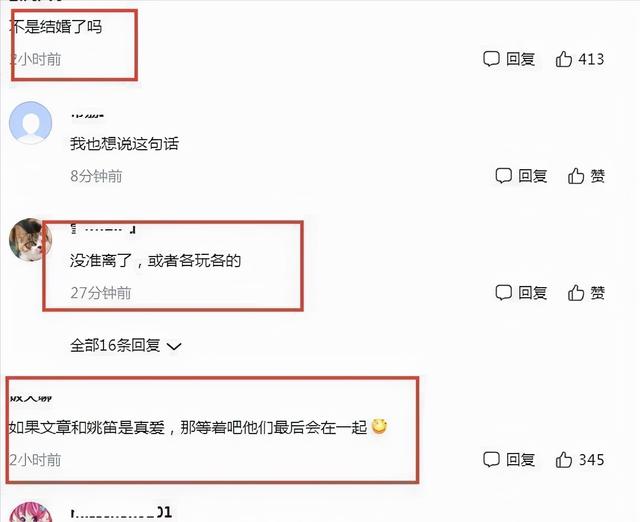The image size is (640, 522).
Task: Click 赞 label on the '没准离了' comment
Action: [x=598, y=293]
